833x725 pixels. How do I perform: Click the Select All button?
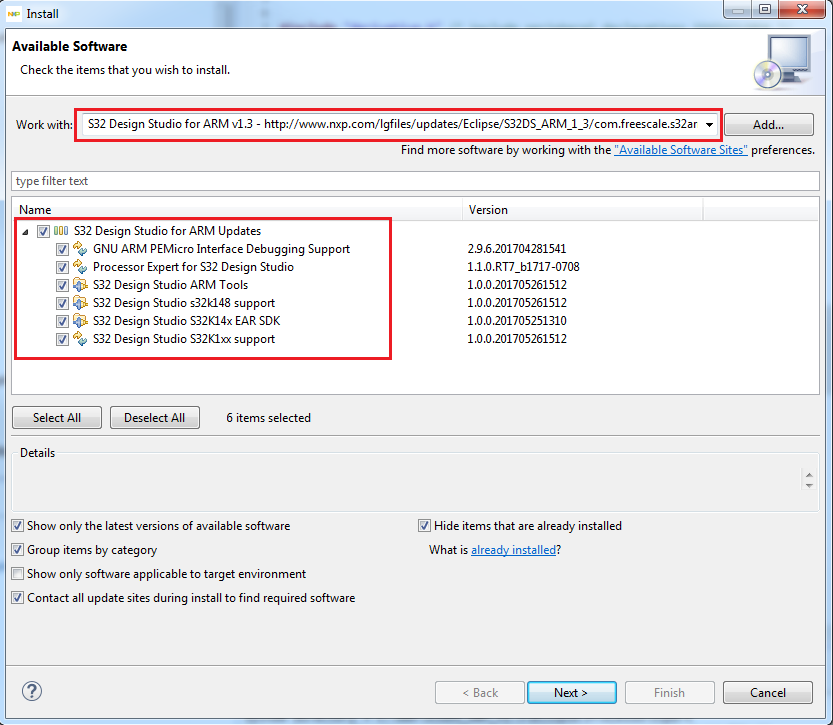(x=57, y=417)
